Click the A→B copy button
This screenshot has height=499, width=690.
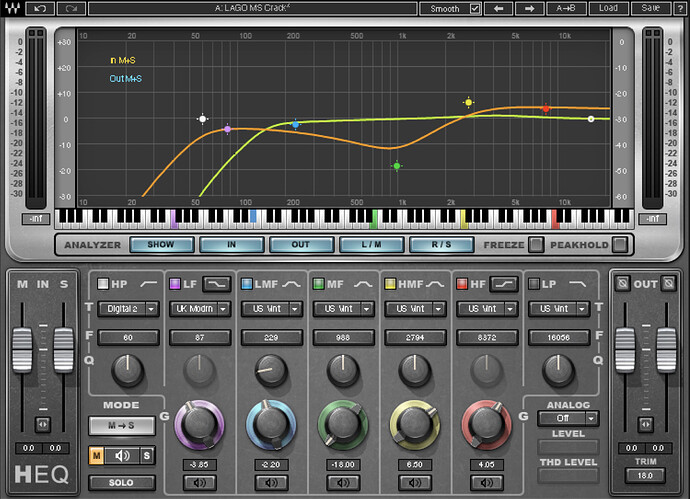(565, 8)
